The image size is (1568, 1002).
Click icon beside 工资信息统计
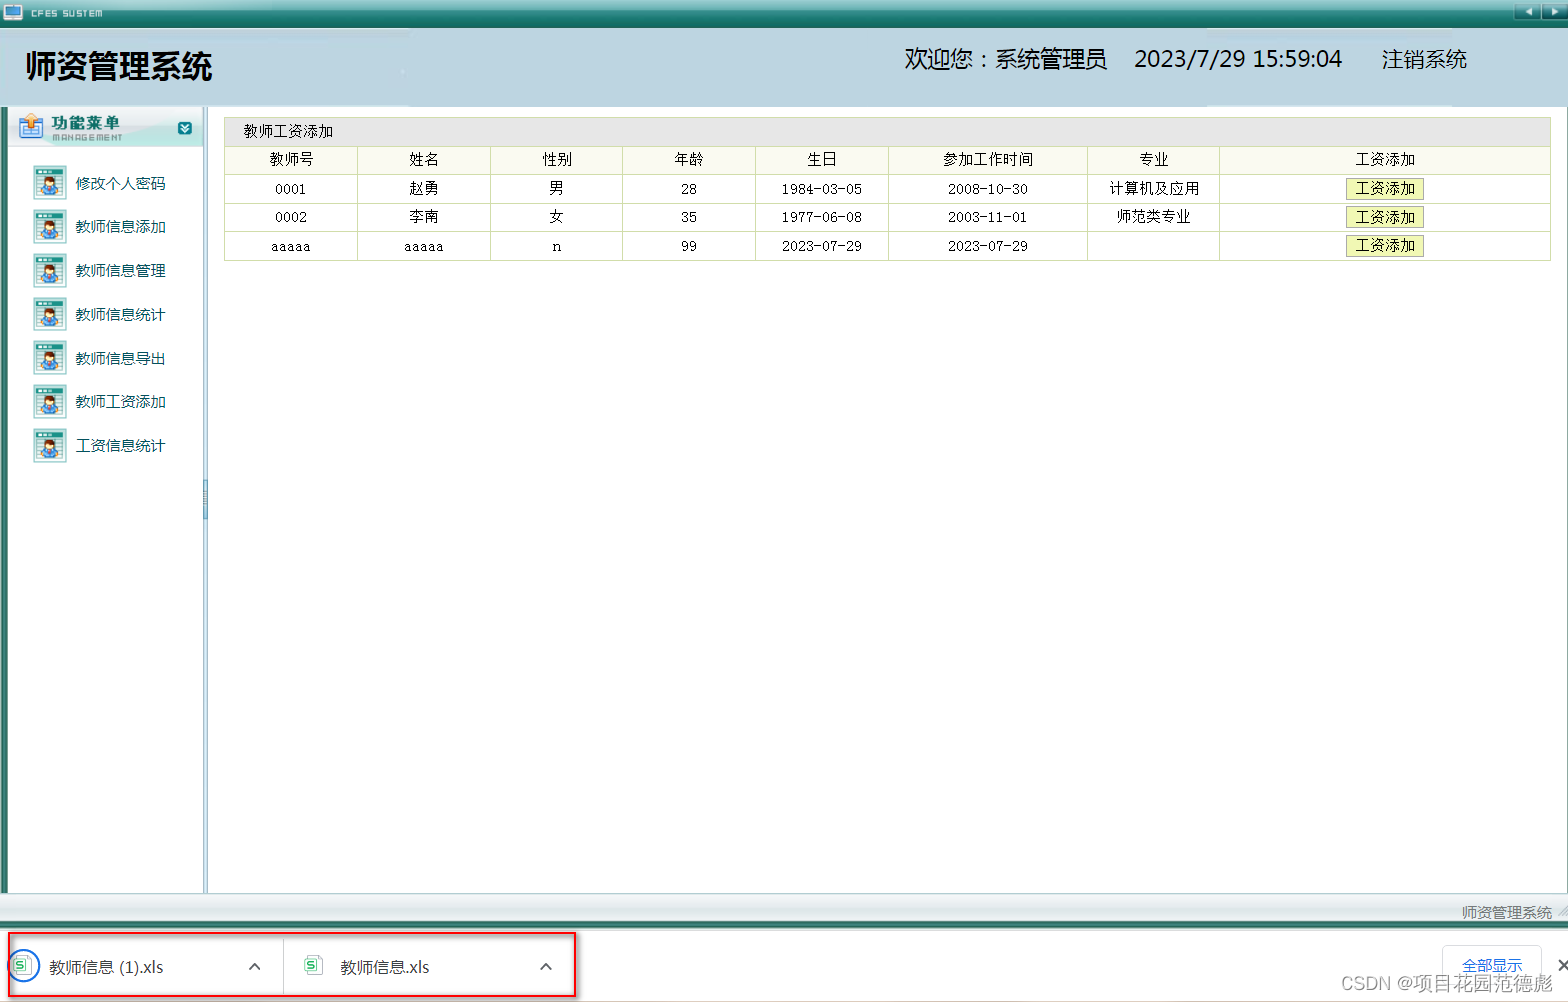(50, 446)
